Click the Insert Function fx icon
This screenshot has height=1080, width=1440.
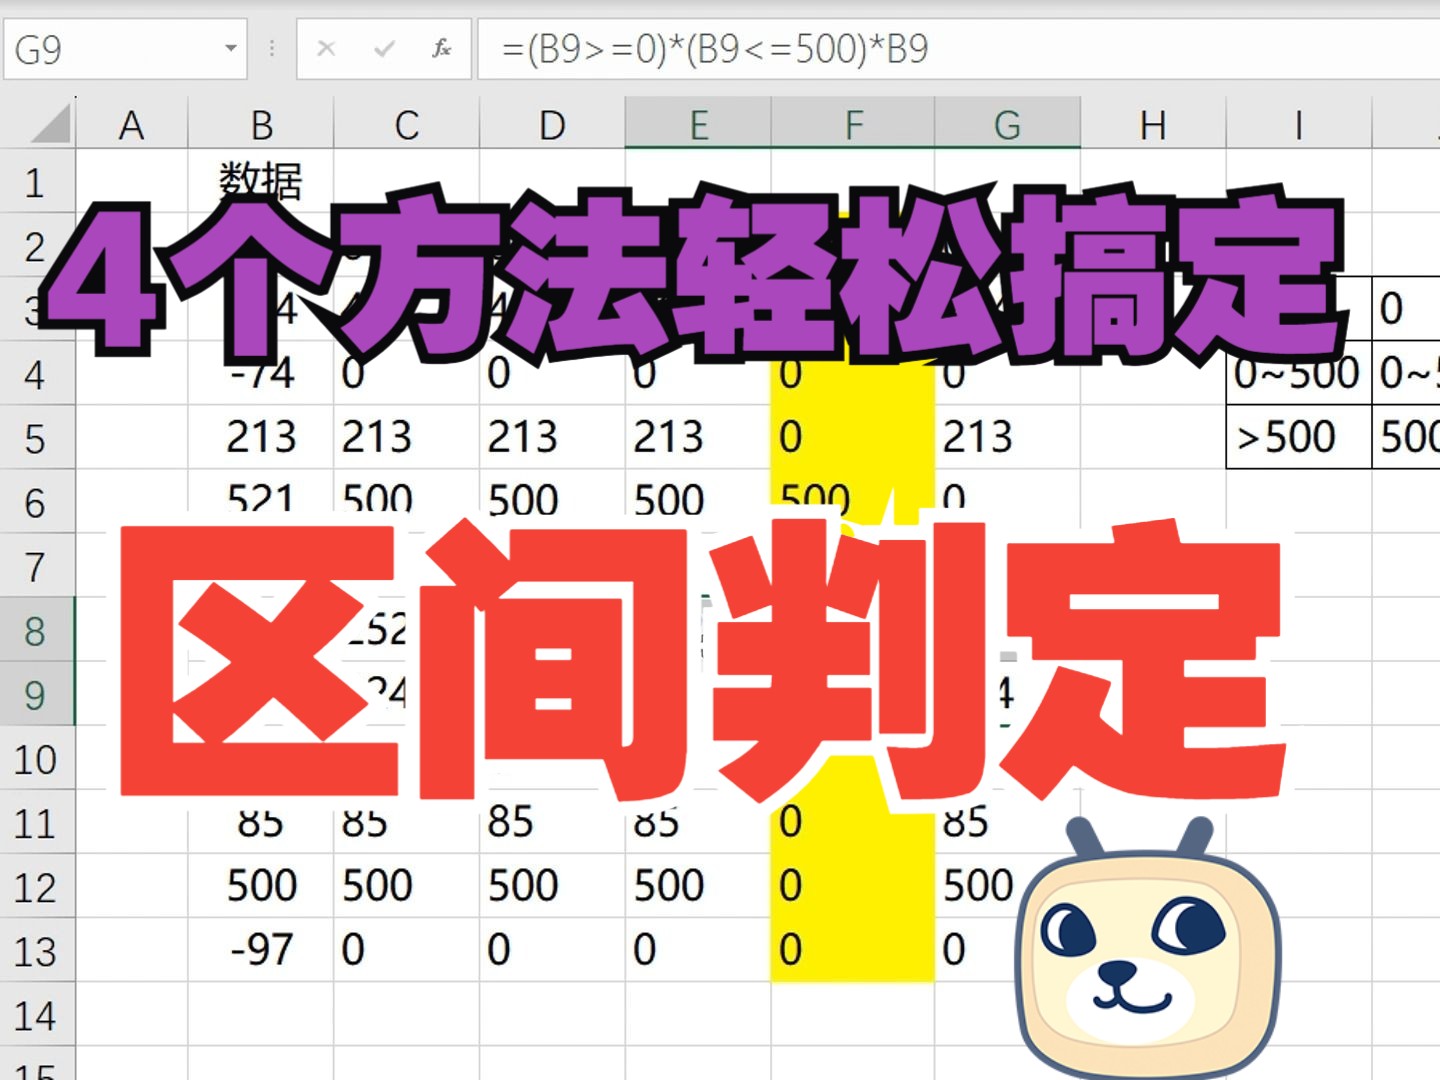coord(440,48)
